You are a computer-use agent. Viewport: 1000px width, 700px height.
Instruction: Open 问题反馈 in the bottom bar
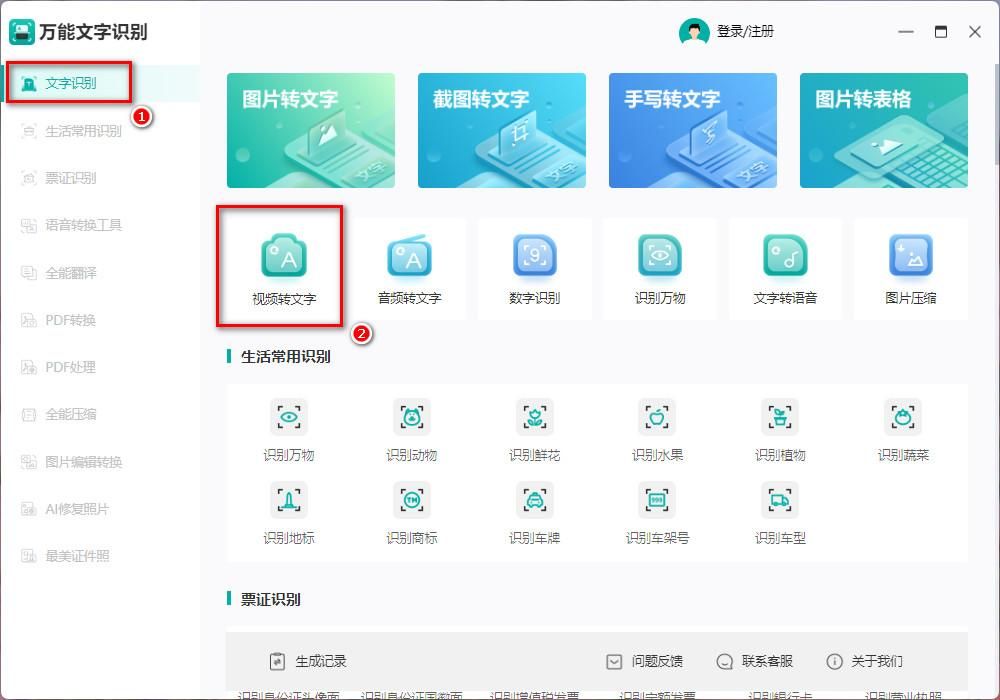[x=644, y=661]
